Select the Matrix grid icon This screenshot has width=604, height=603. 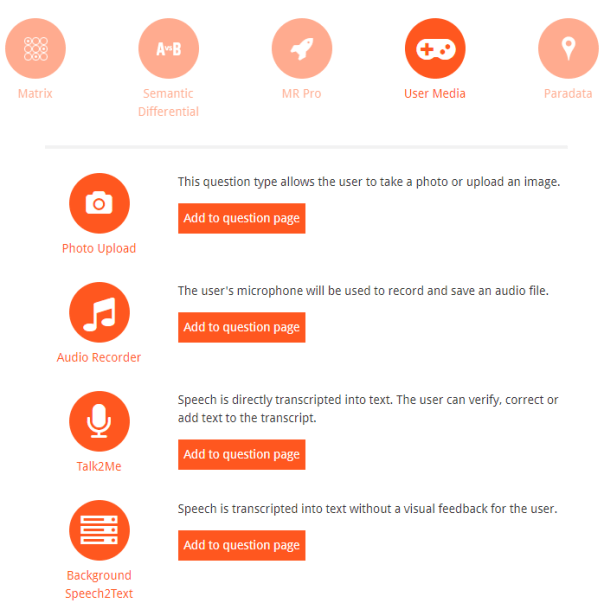click(35, 49)
